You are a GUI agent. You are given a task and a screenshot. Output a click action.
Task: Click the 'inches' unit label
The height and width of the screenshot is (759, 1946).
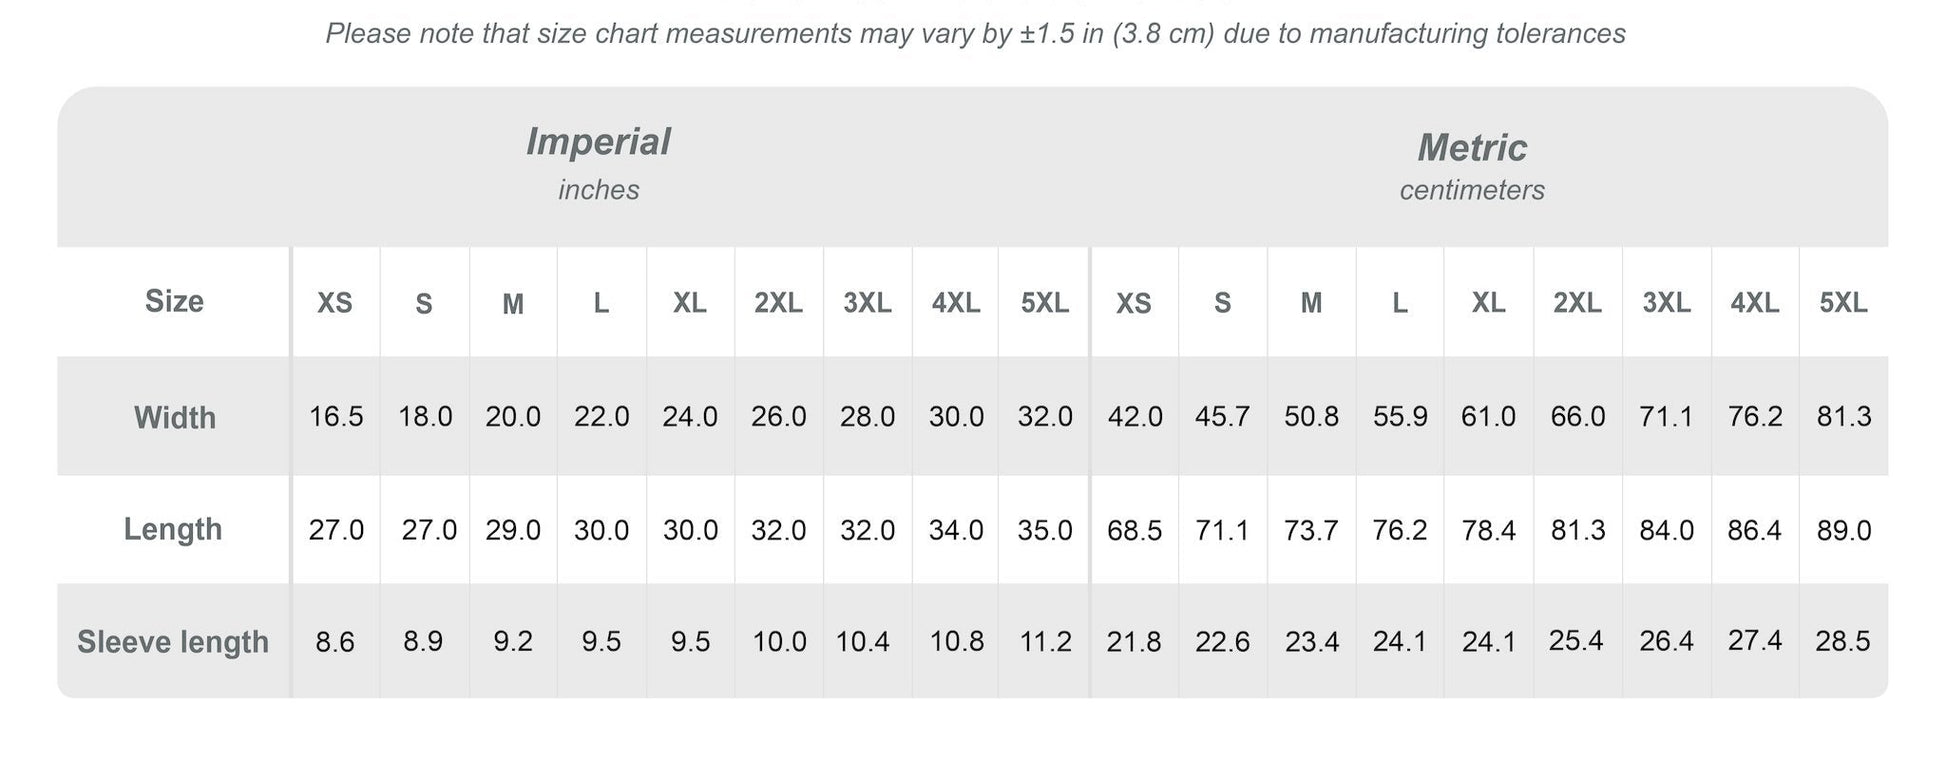598,190
